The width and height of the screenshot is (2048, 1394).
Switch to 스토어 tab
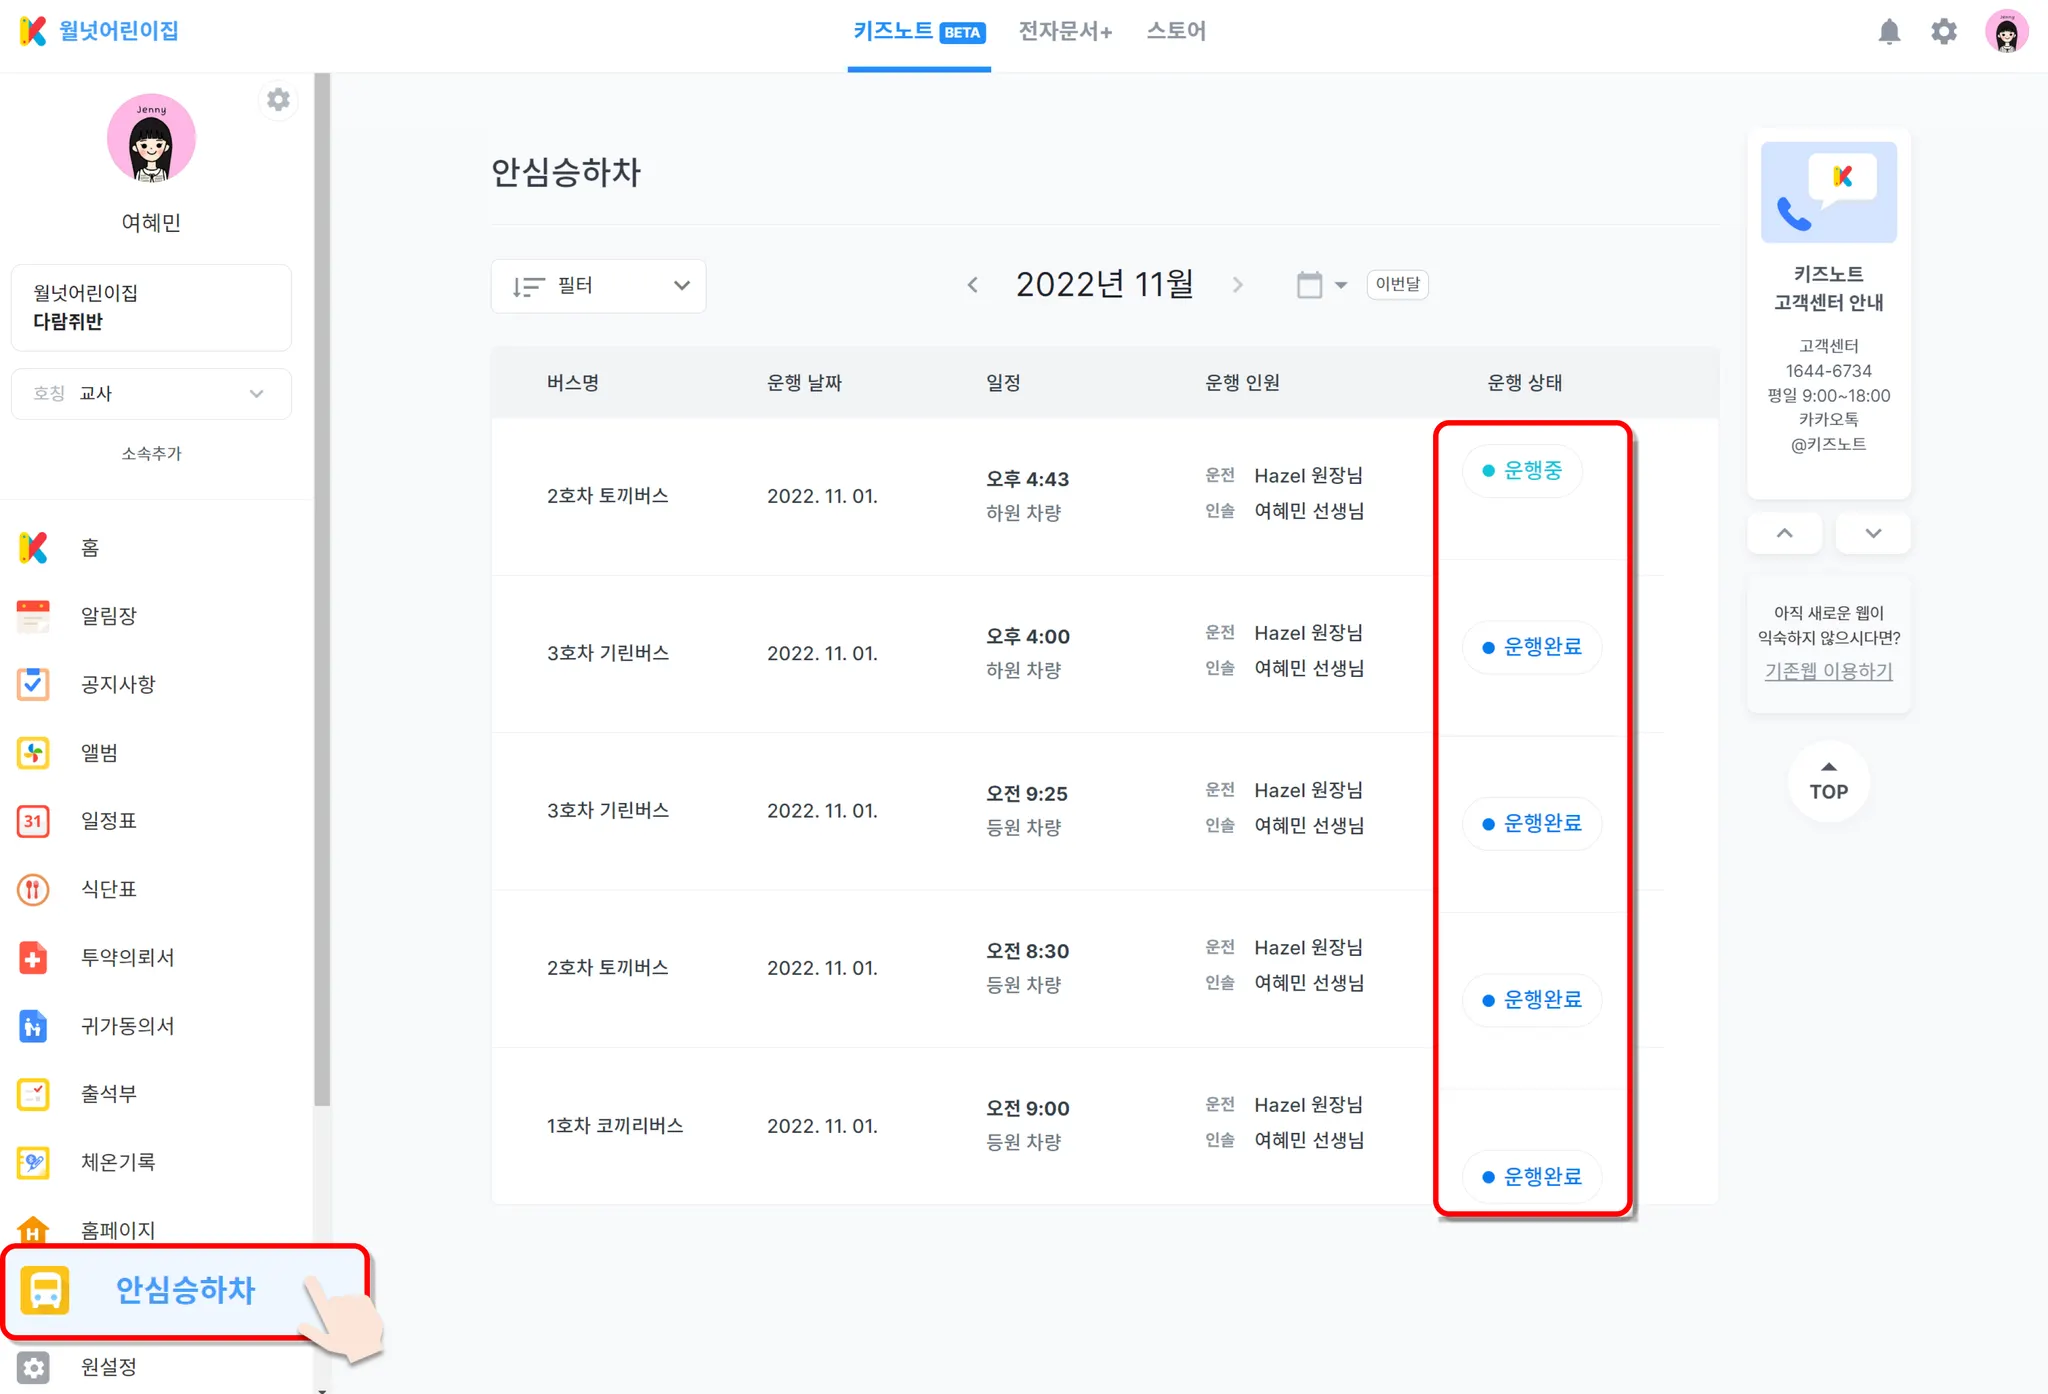[1176, 32]
